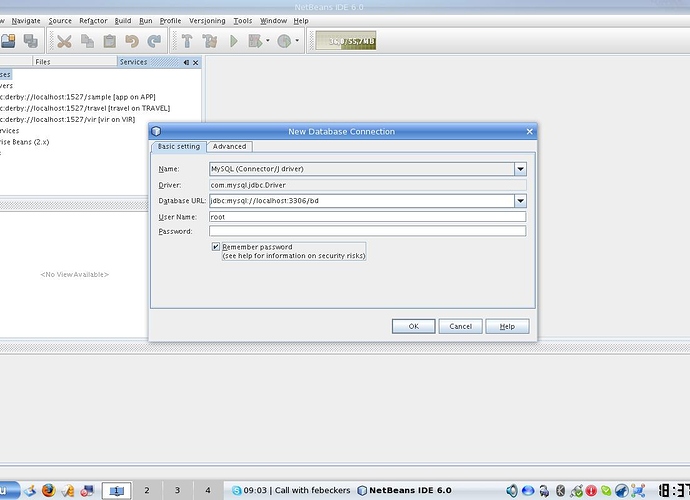
Task: Open the Tools menu
Action: [242, 21]
